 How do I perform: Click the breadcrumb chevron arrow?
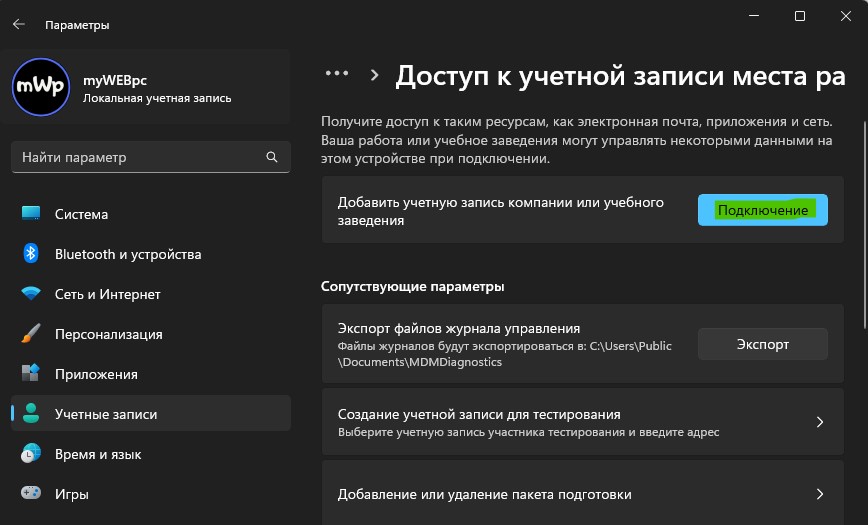pyautogui.click(x=375, y=75)
